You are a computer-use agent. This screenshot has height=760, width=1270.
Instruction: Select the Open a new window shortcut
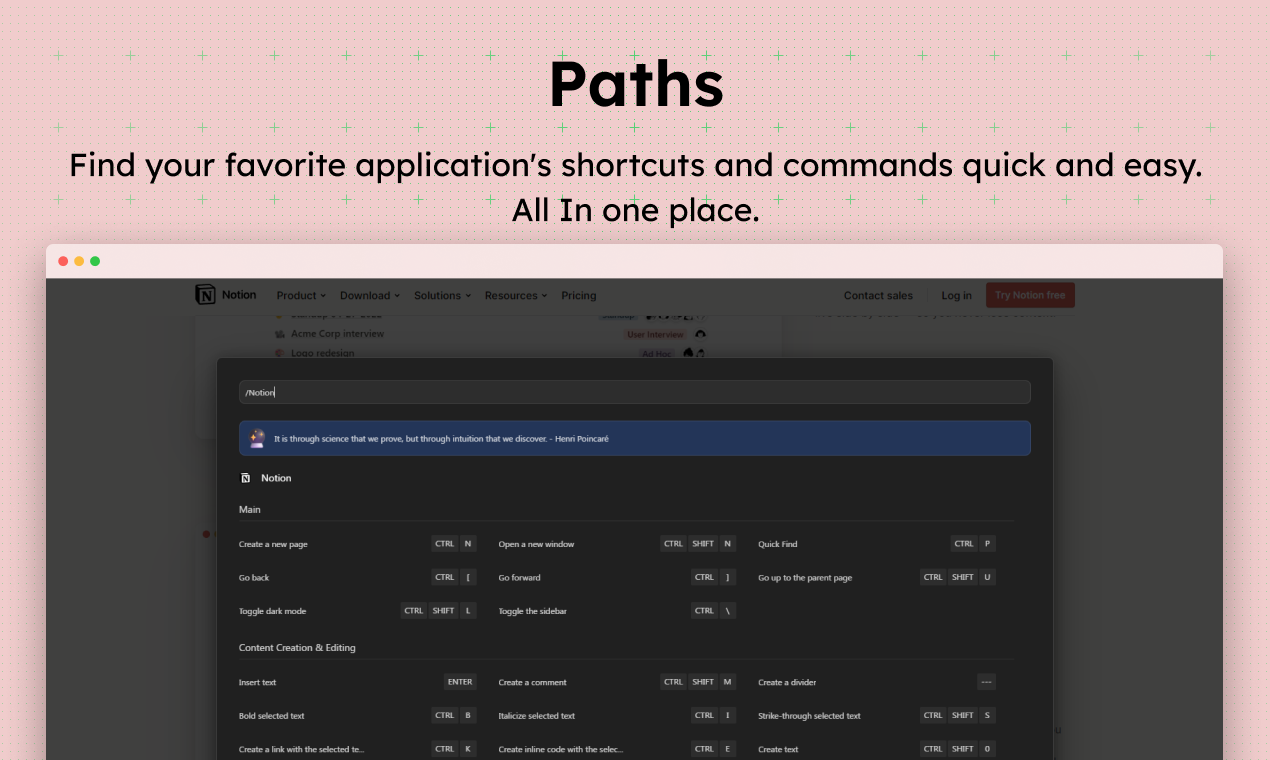pyautogui.click(x=617, y=544)
